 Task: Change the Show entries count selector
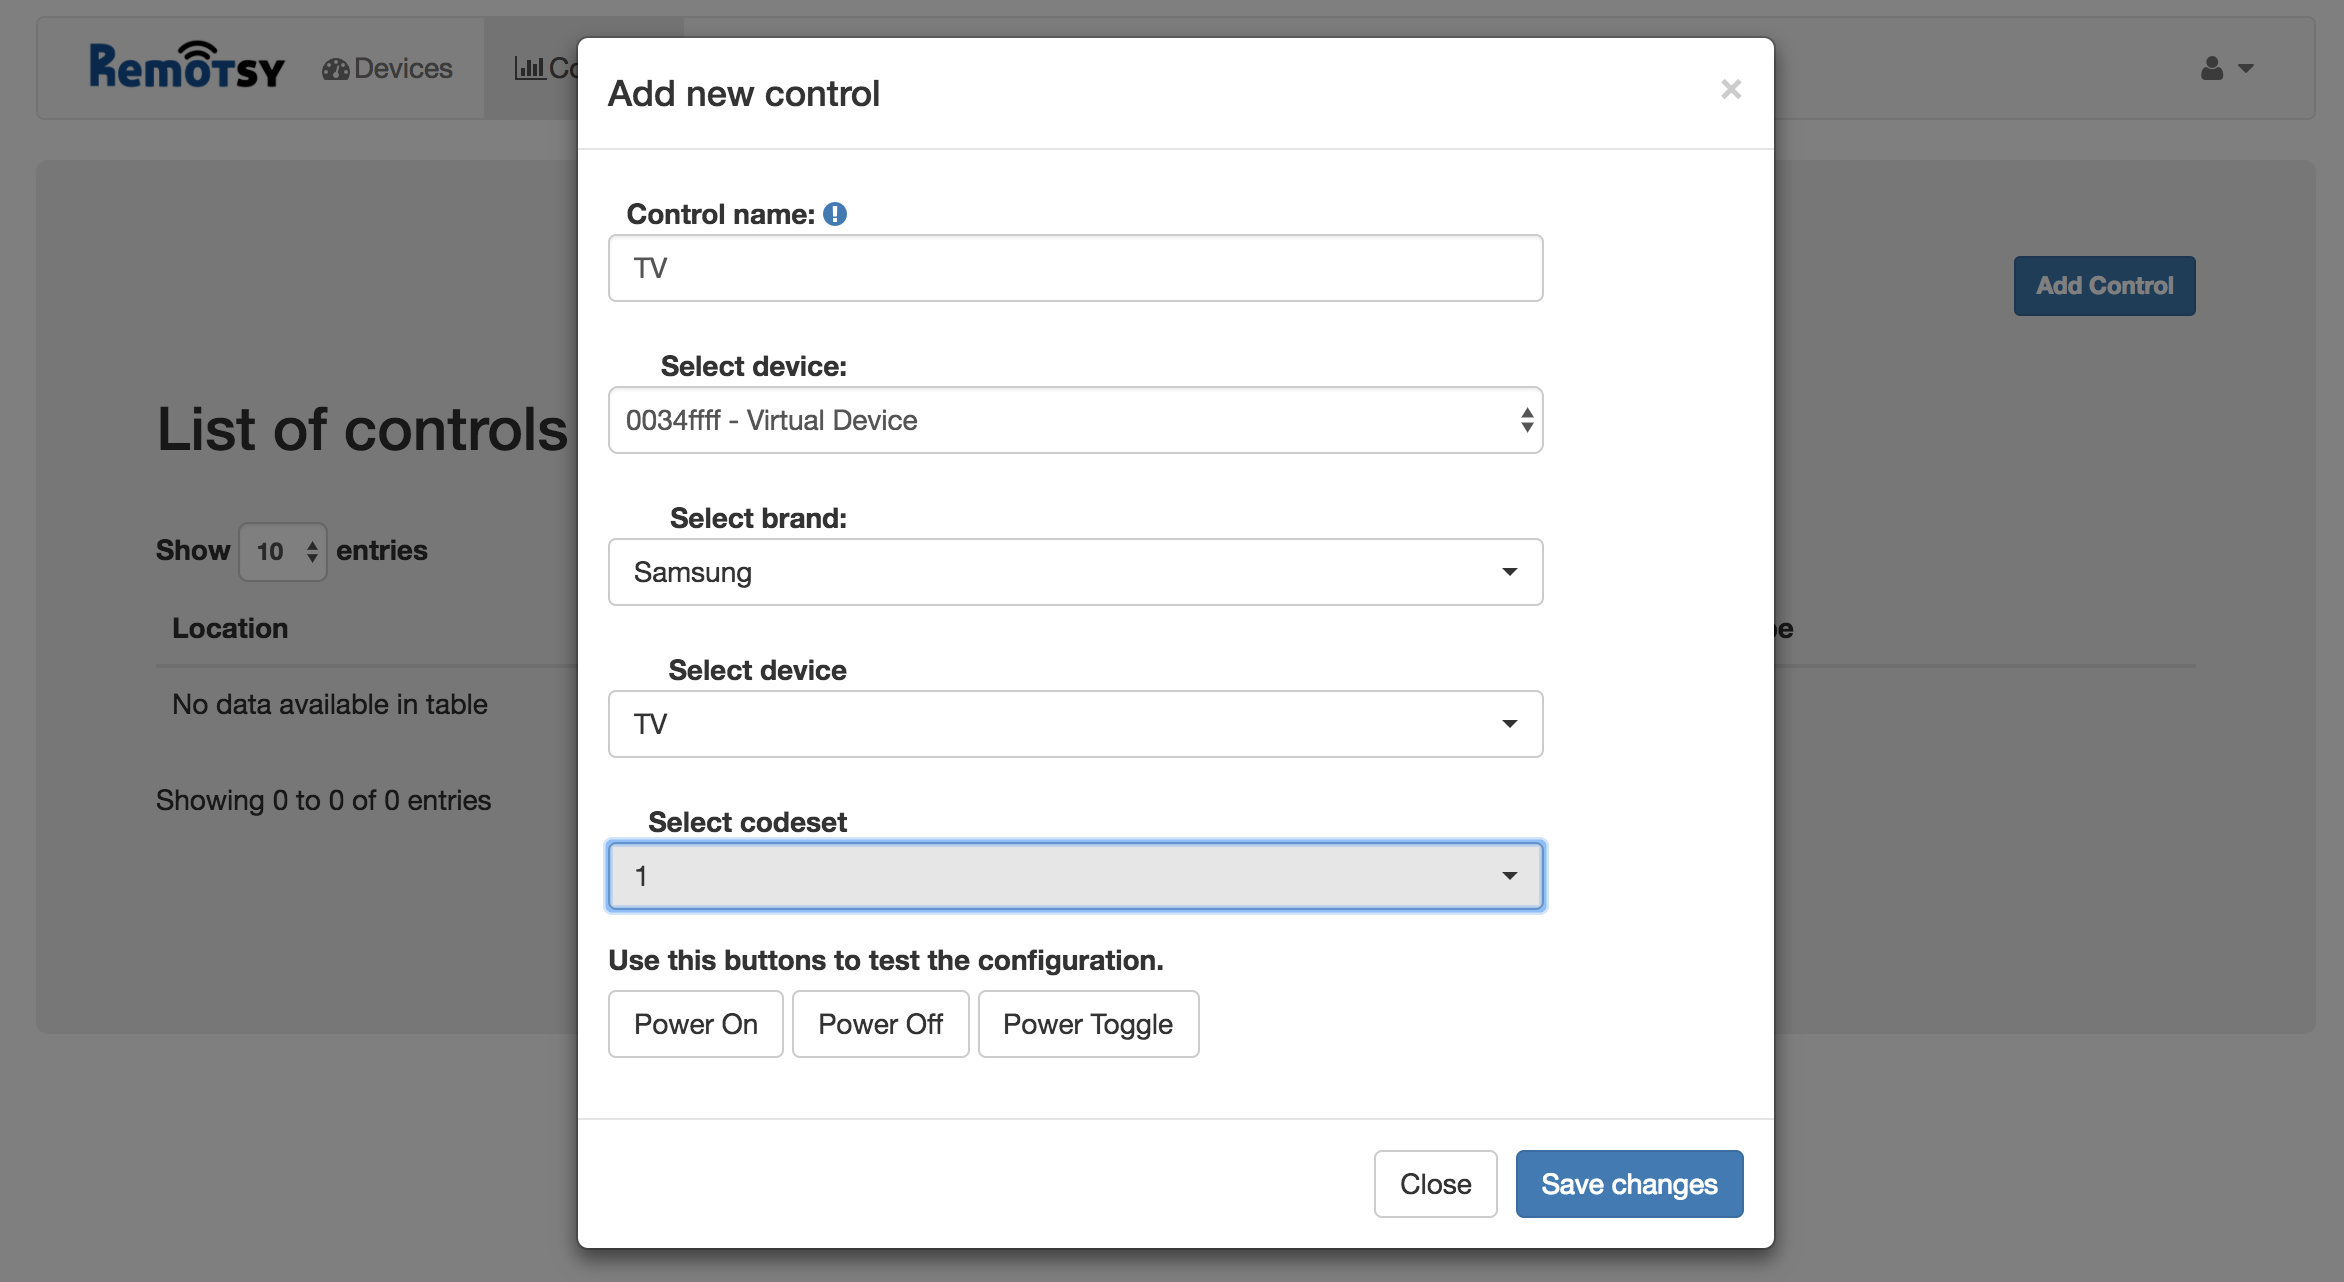click(x=283, y=551)
